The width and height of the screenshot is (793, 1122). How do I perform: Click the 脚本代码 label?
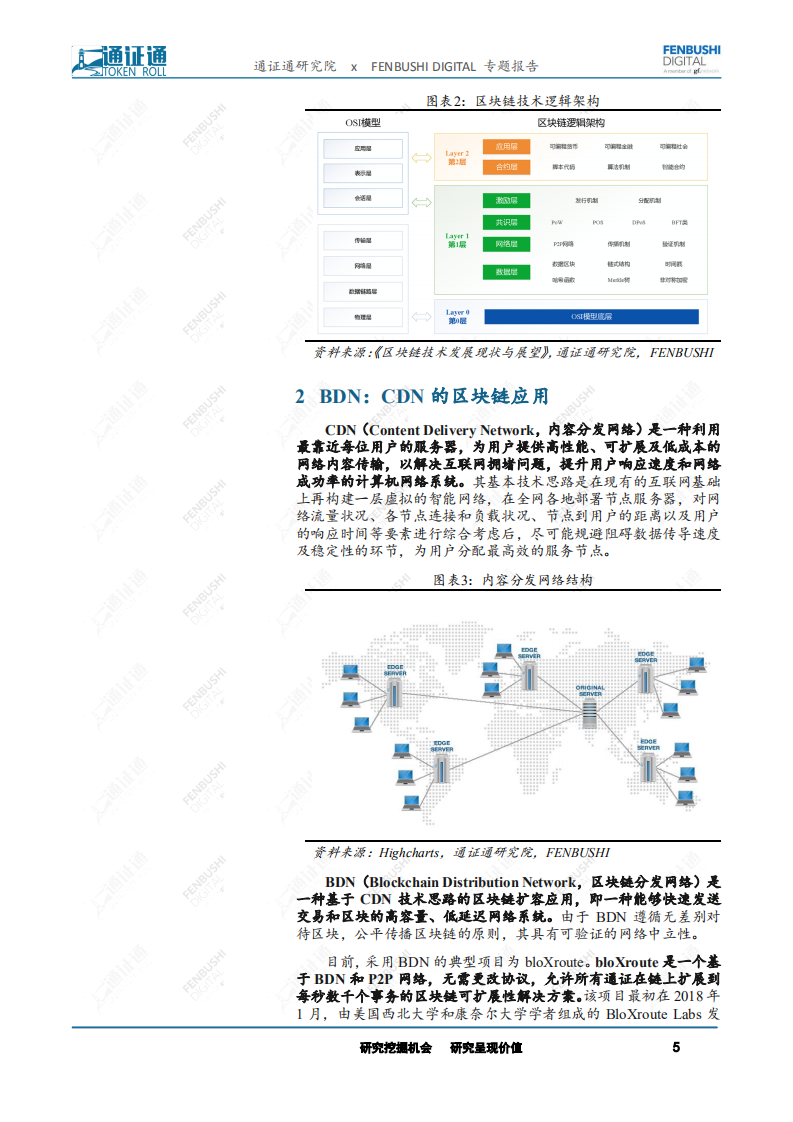pyautogui.click(x=563, y=167)
